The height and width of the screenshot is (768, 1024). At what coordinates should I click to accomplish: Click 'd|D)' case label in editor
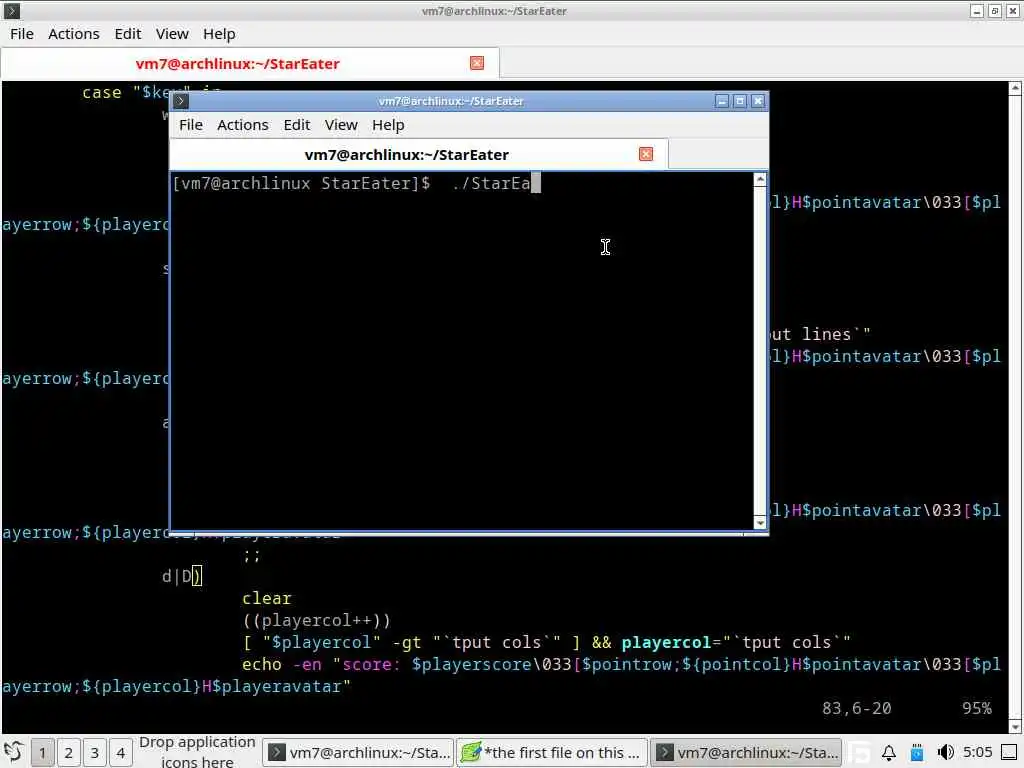point(182,576)
